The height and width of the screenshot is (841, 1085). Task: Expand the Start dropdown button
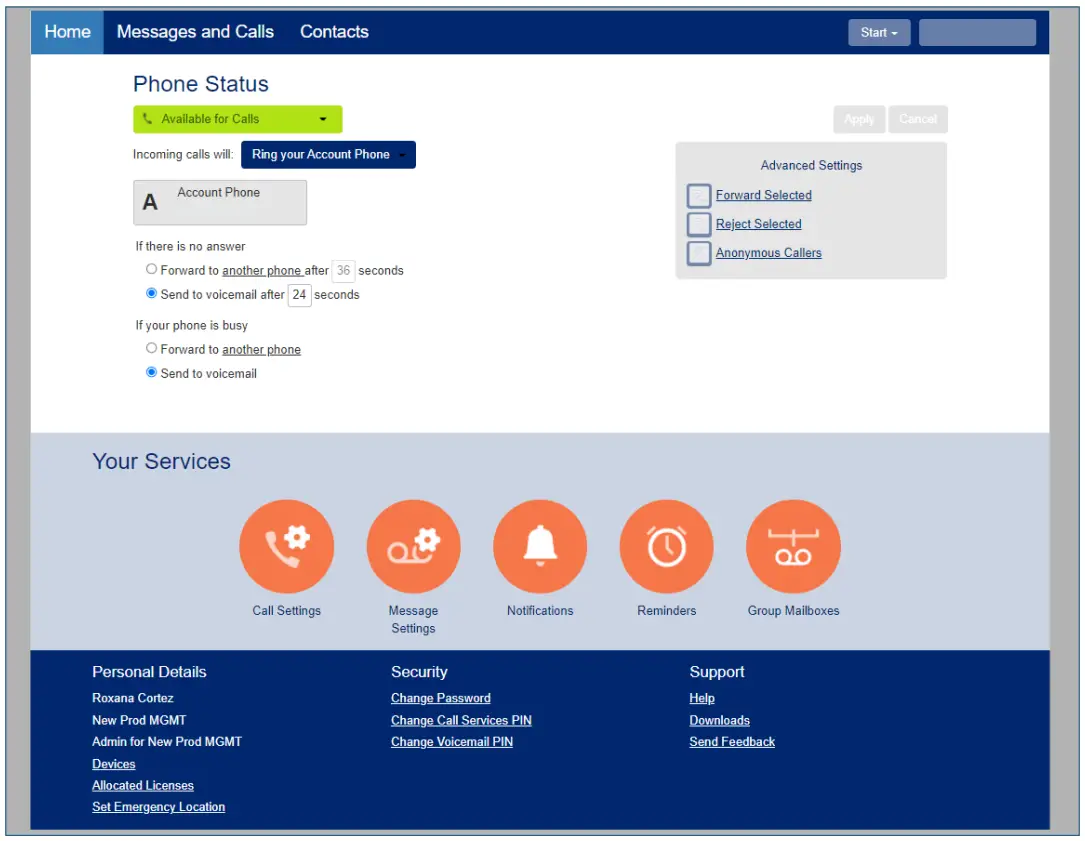coord(879,33)
